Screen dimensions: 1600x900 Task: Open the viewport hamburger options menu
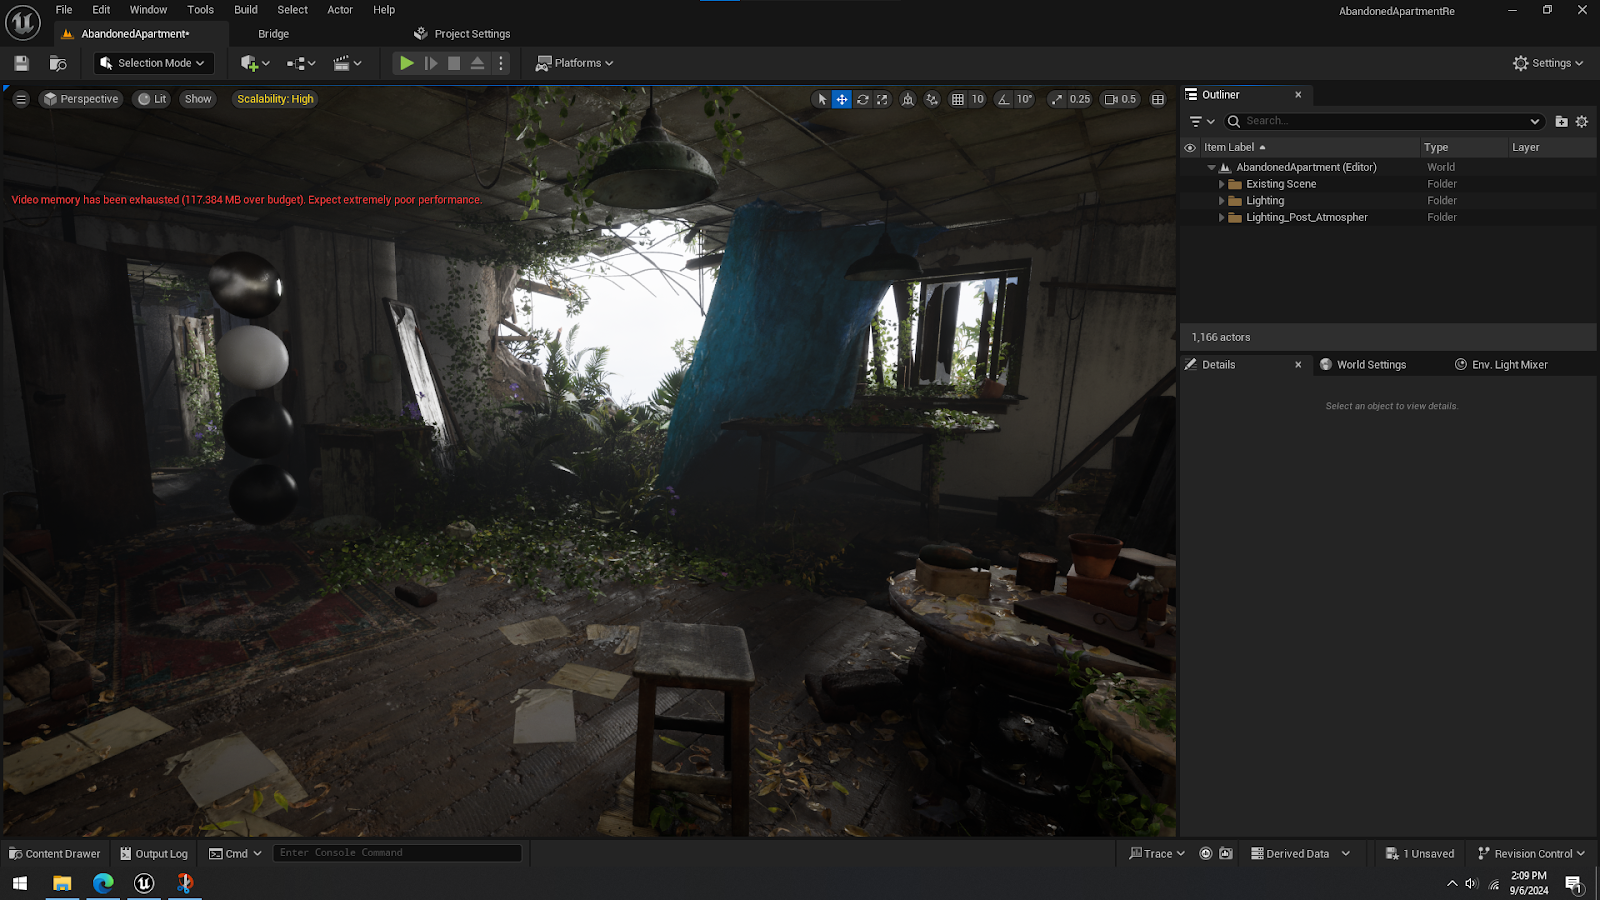click(x=21, y=99)
